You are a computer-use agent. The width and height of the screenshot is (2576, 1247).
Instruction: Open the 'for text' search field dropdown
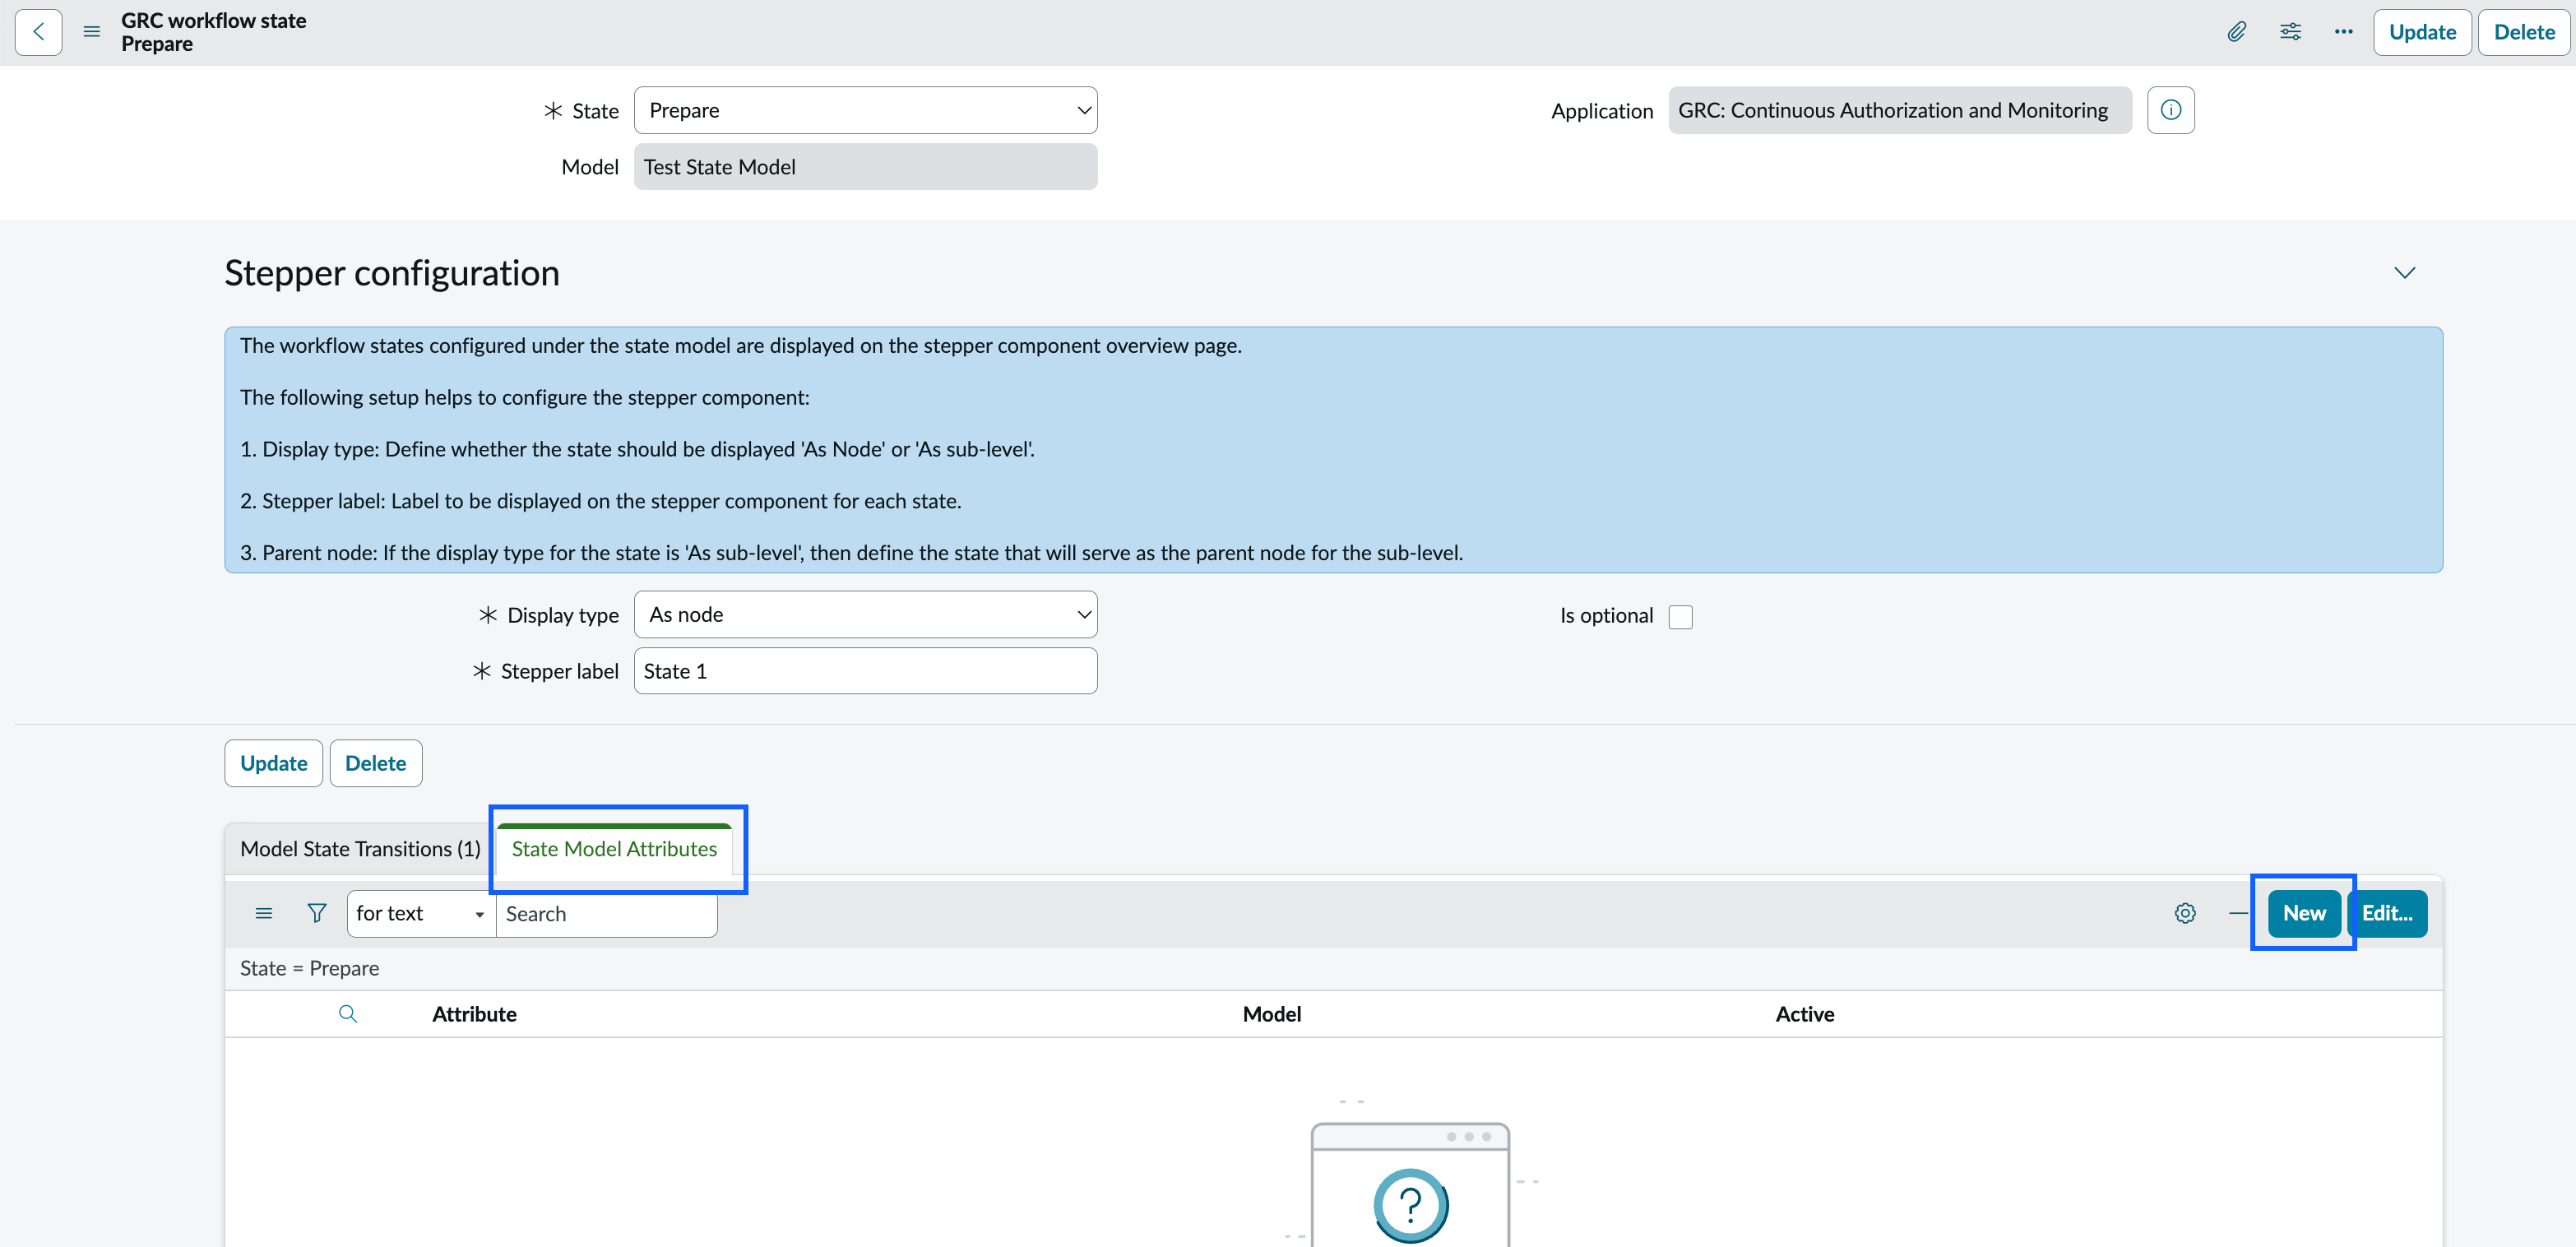tap(421, 913)
